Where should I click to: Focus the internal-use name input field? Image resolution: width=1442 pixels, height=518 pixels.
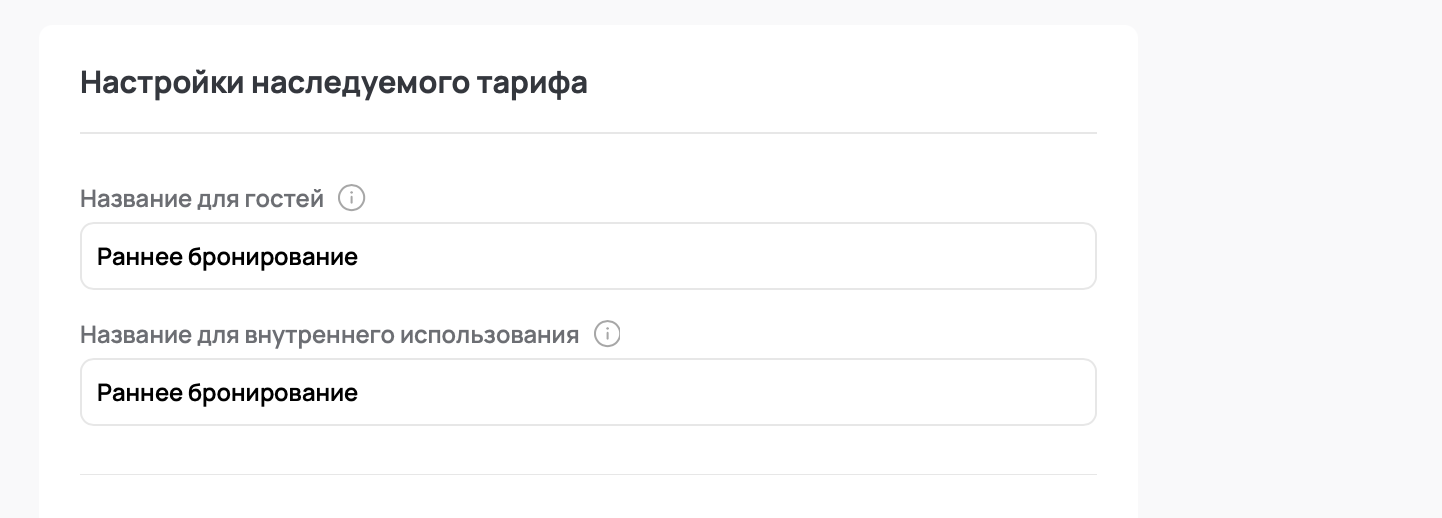click(x=588, y=393)
